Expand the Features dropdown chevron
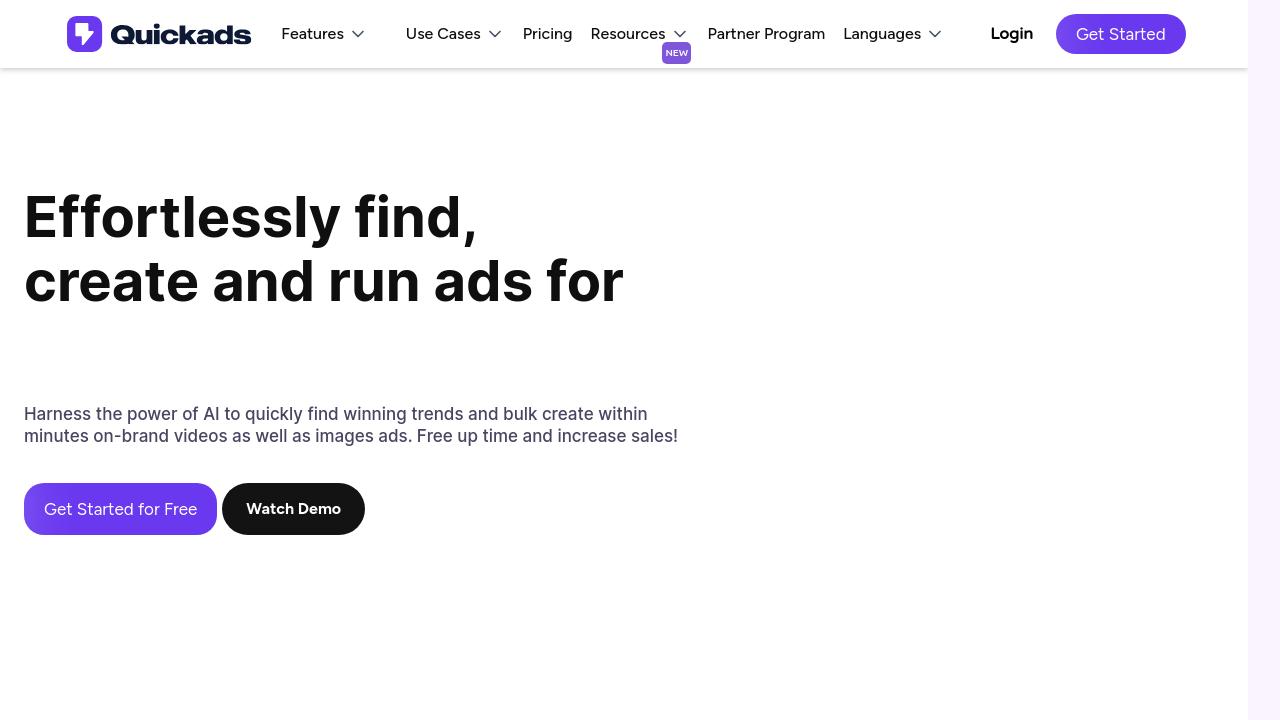Image resolution: width=1280 pixels, height=720 pixels. 358,34
